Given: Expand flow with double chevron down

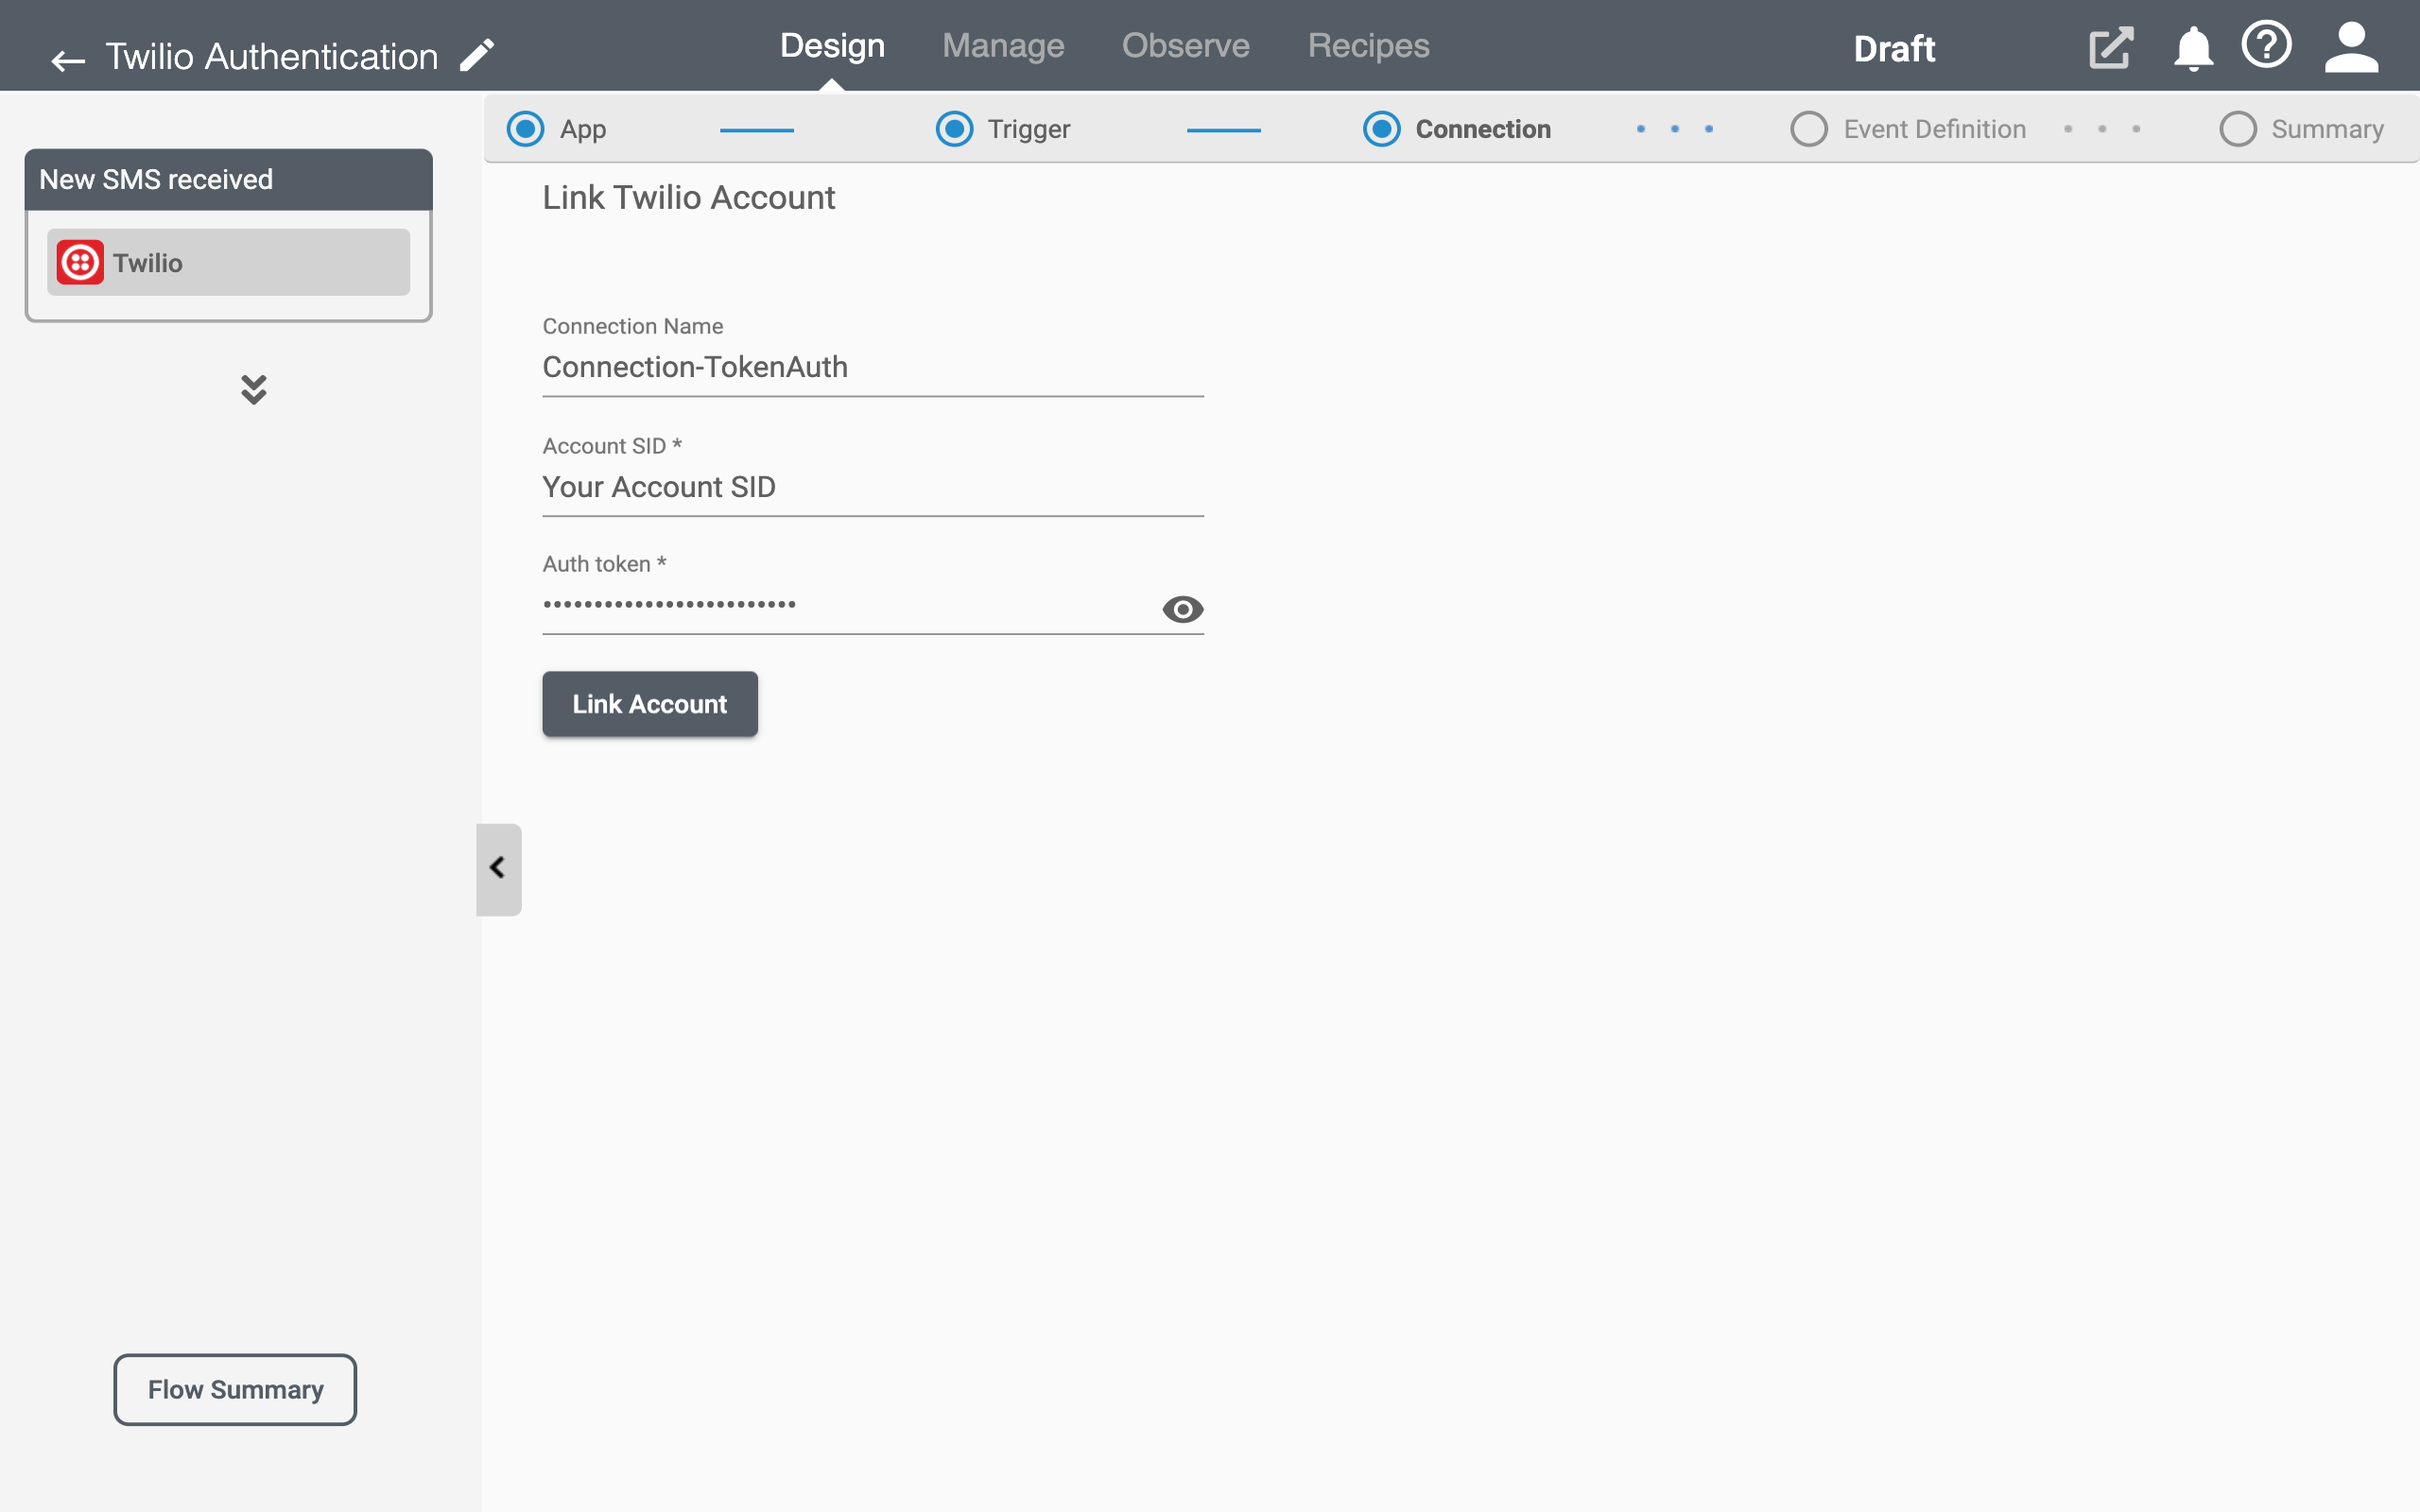Looking at the screenshot, I should coord(254,389).
